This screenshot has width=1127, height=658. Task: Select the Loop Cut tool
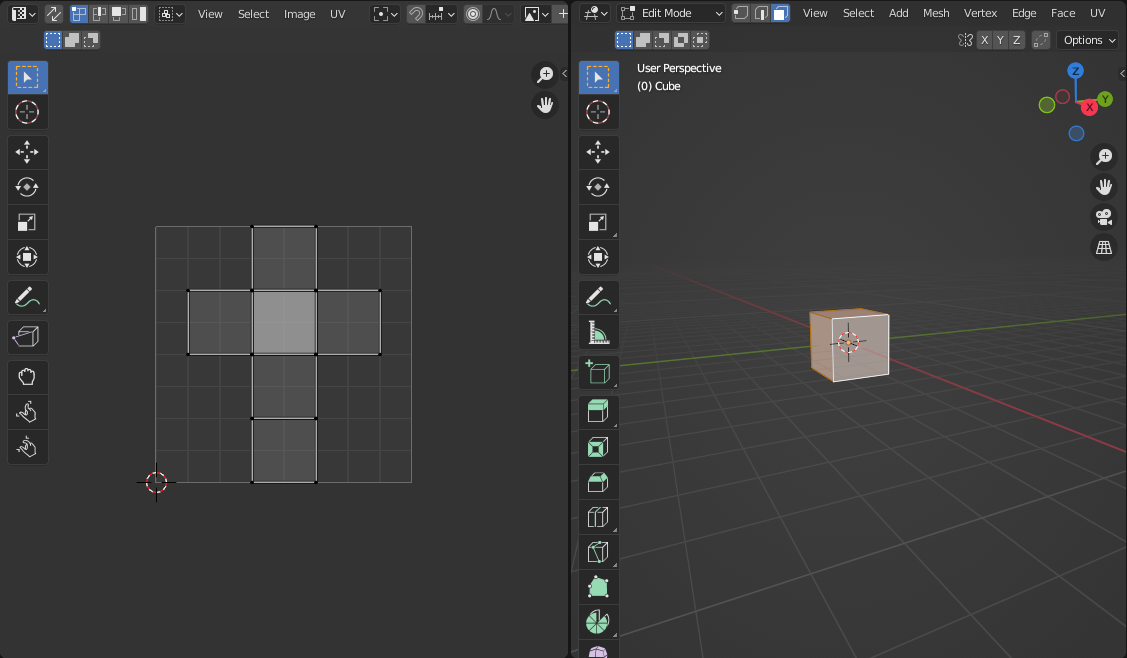point(598,517)
